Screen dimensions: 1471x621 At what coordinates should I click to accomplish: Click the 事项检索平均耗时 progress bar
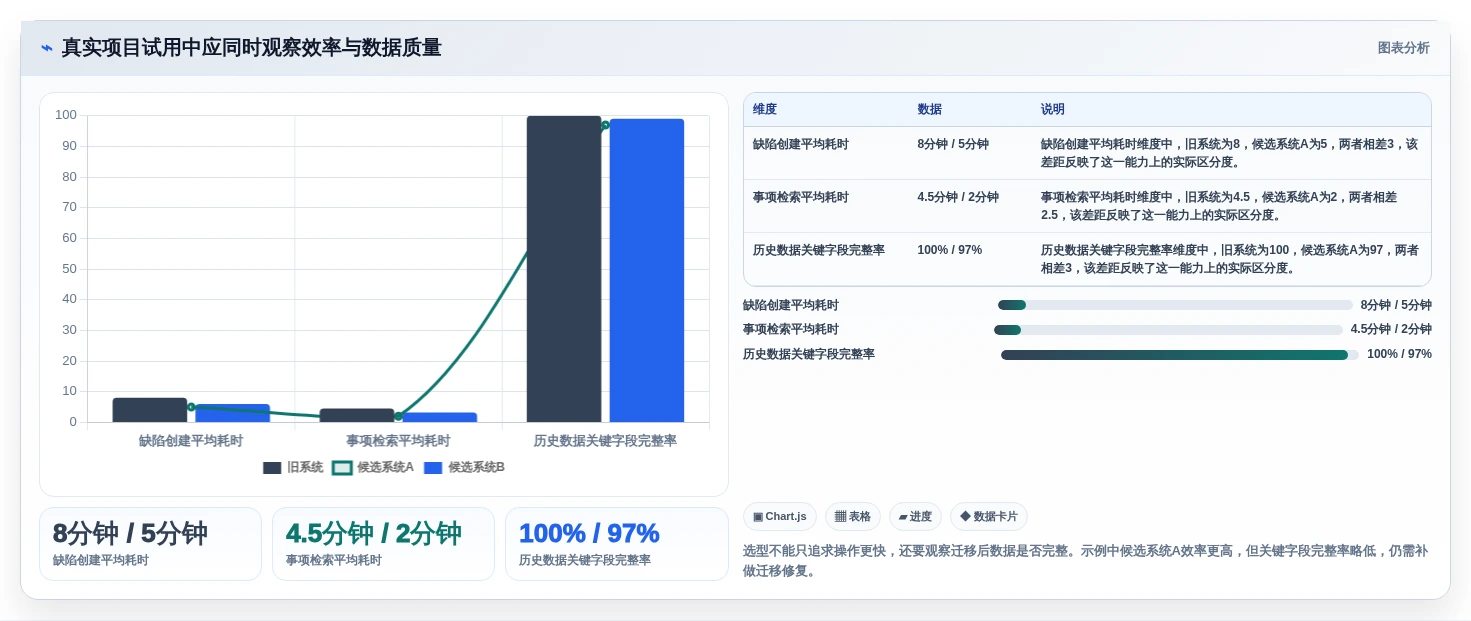click(1168, 330)
